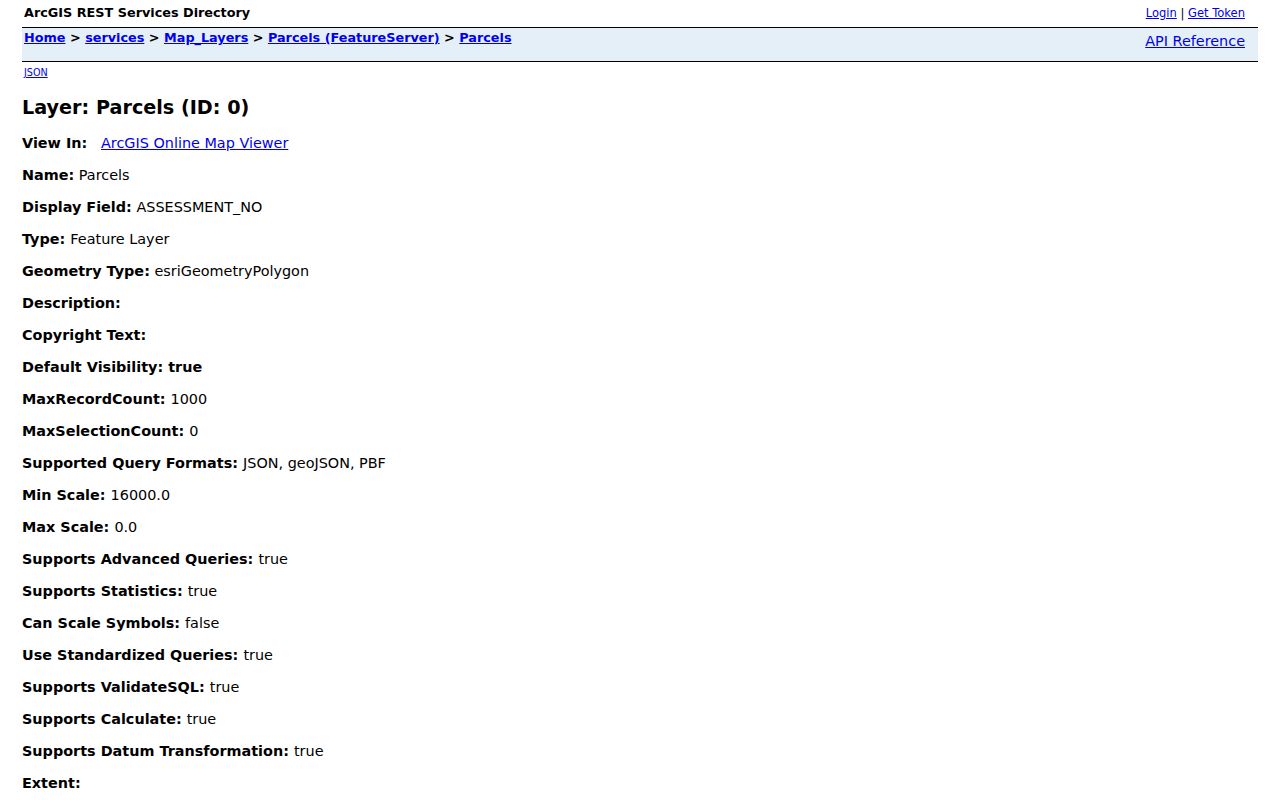Open ArcGIS Online Map Viewer link
This screenshot has width=1280, height=800.
(x=195, y=143)
